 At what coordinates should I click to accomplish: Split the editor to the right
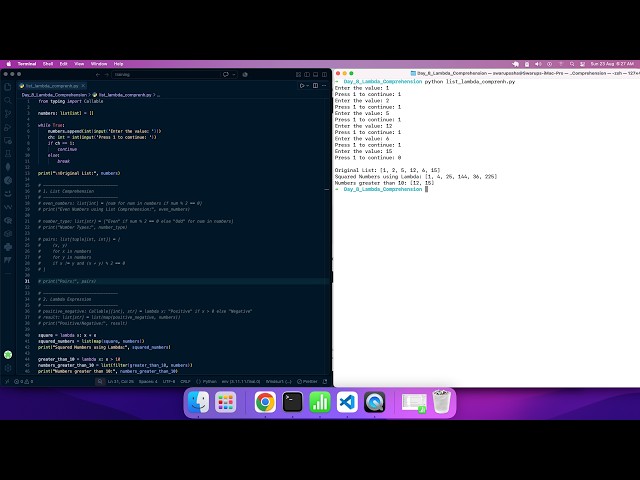[316, 86]
